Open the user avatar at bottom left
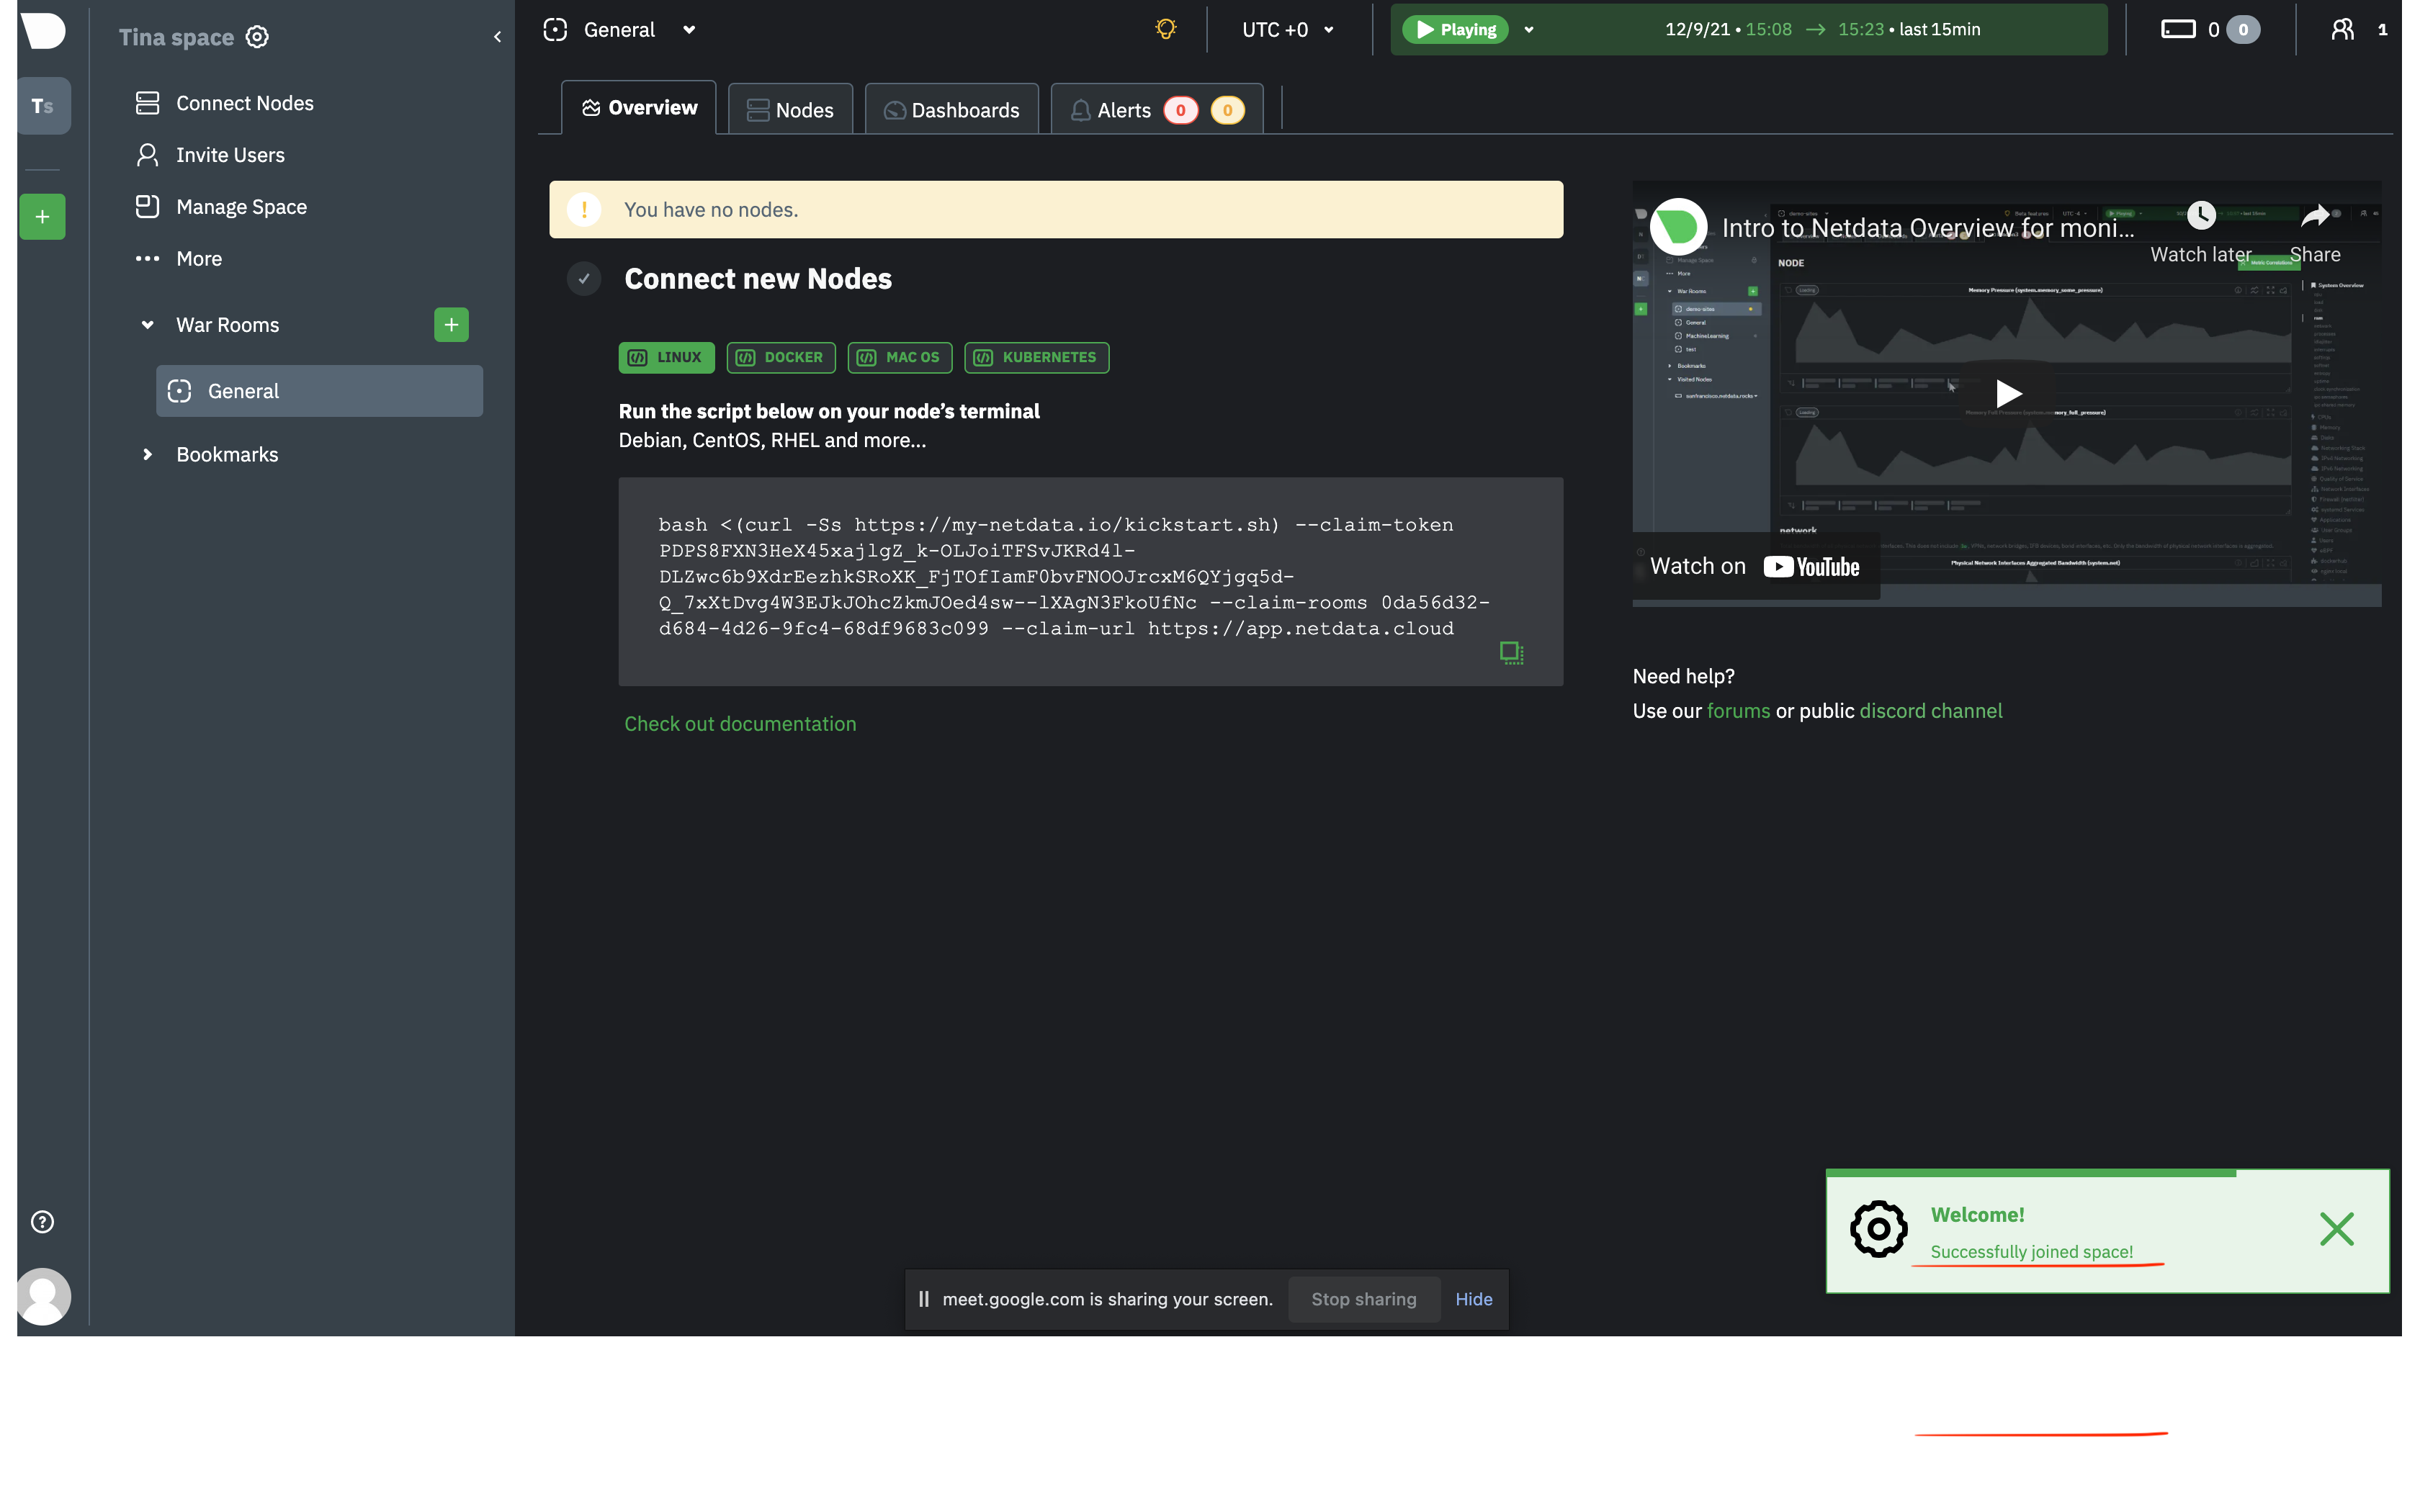Screen dimensions: 2420x1512 click(43, 1296)
